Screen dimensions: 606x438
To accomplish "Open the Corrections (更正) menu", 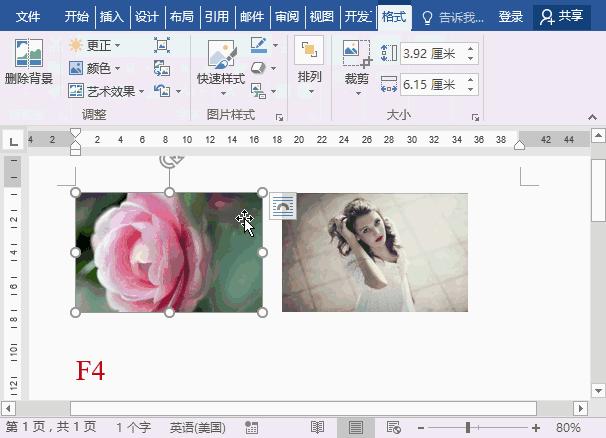I will [95, 46].
